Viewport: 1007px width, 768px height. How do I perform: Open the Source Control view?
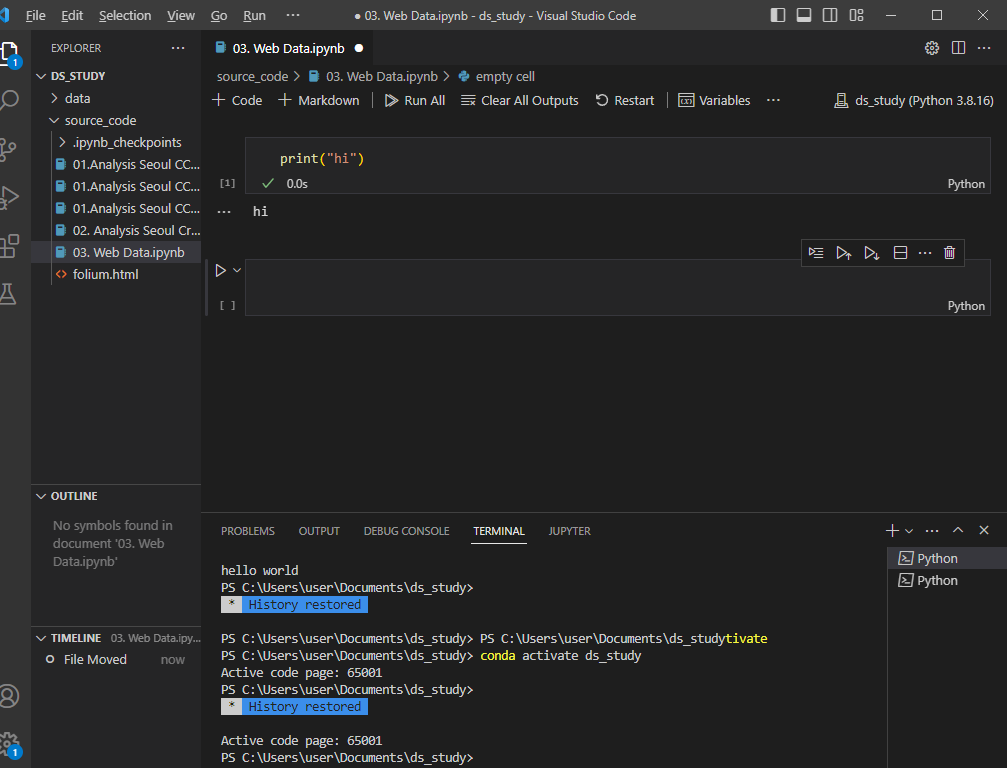pos(8,149)
